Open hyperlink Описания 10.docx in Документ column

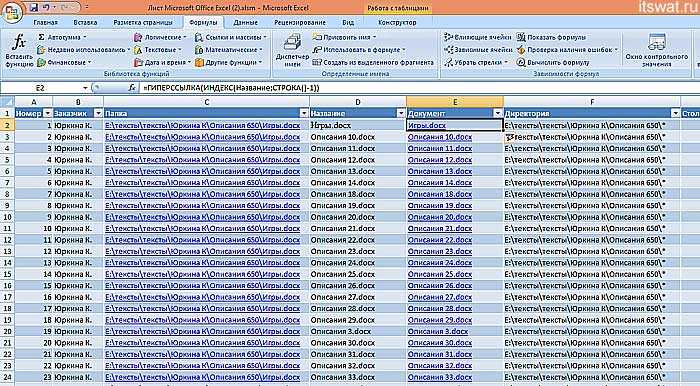pyautogui.click(x=440, y=137)
